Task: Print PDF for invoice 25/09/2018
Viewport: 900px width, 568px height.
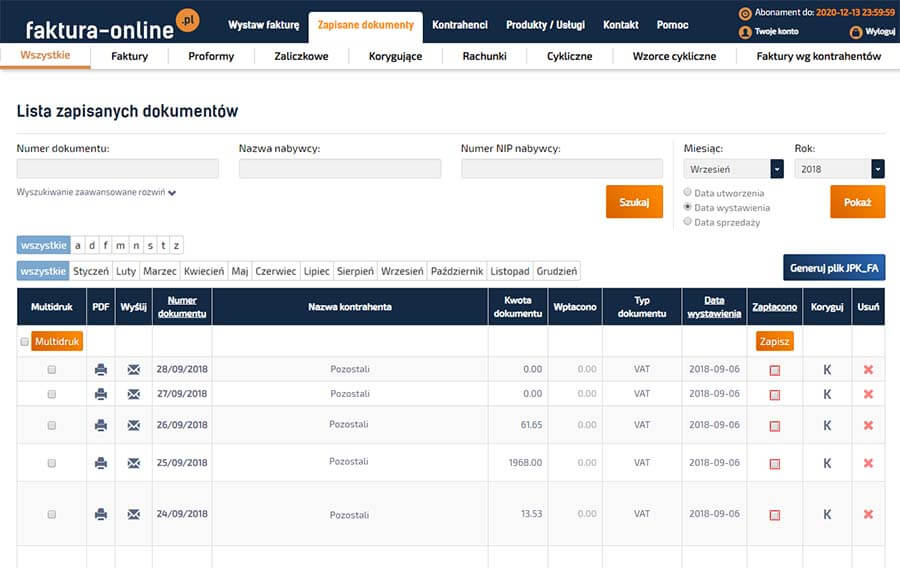Action: (101, 463)
